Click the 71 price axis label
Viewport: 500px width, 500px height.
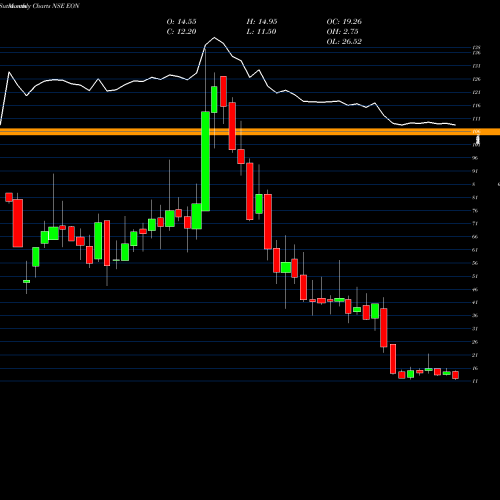coord(475,224)
